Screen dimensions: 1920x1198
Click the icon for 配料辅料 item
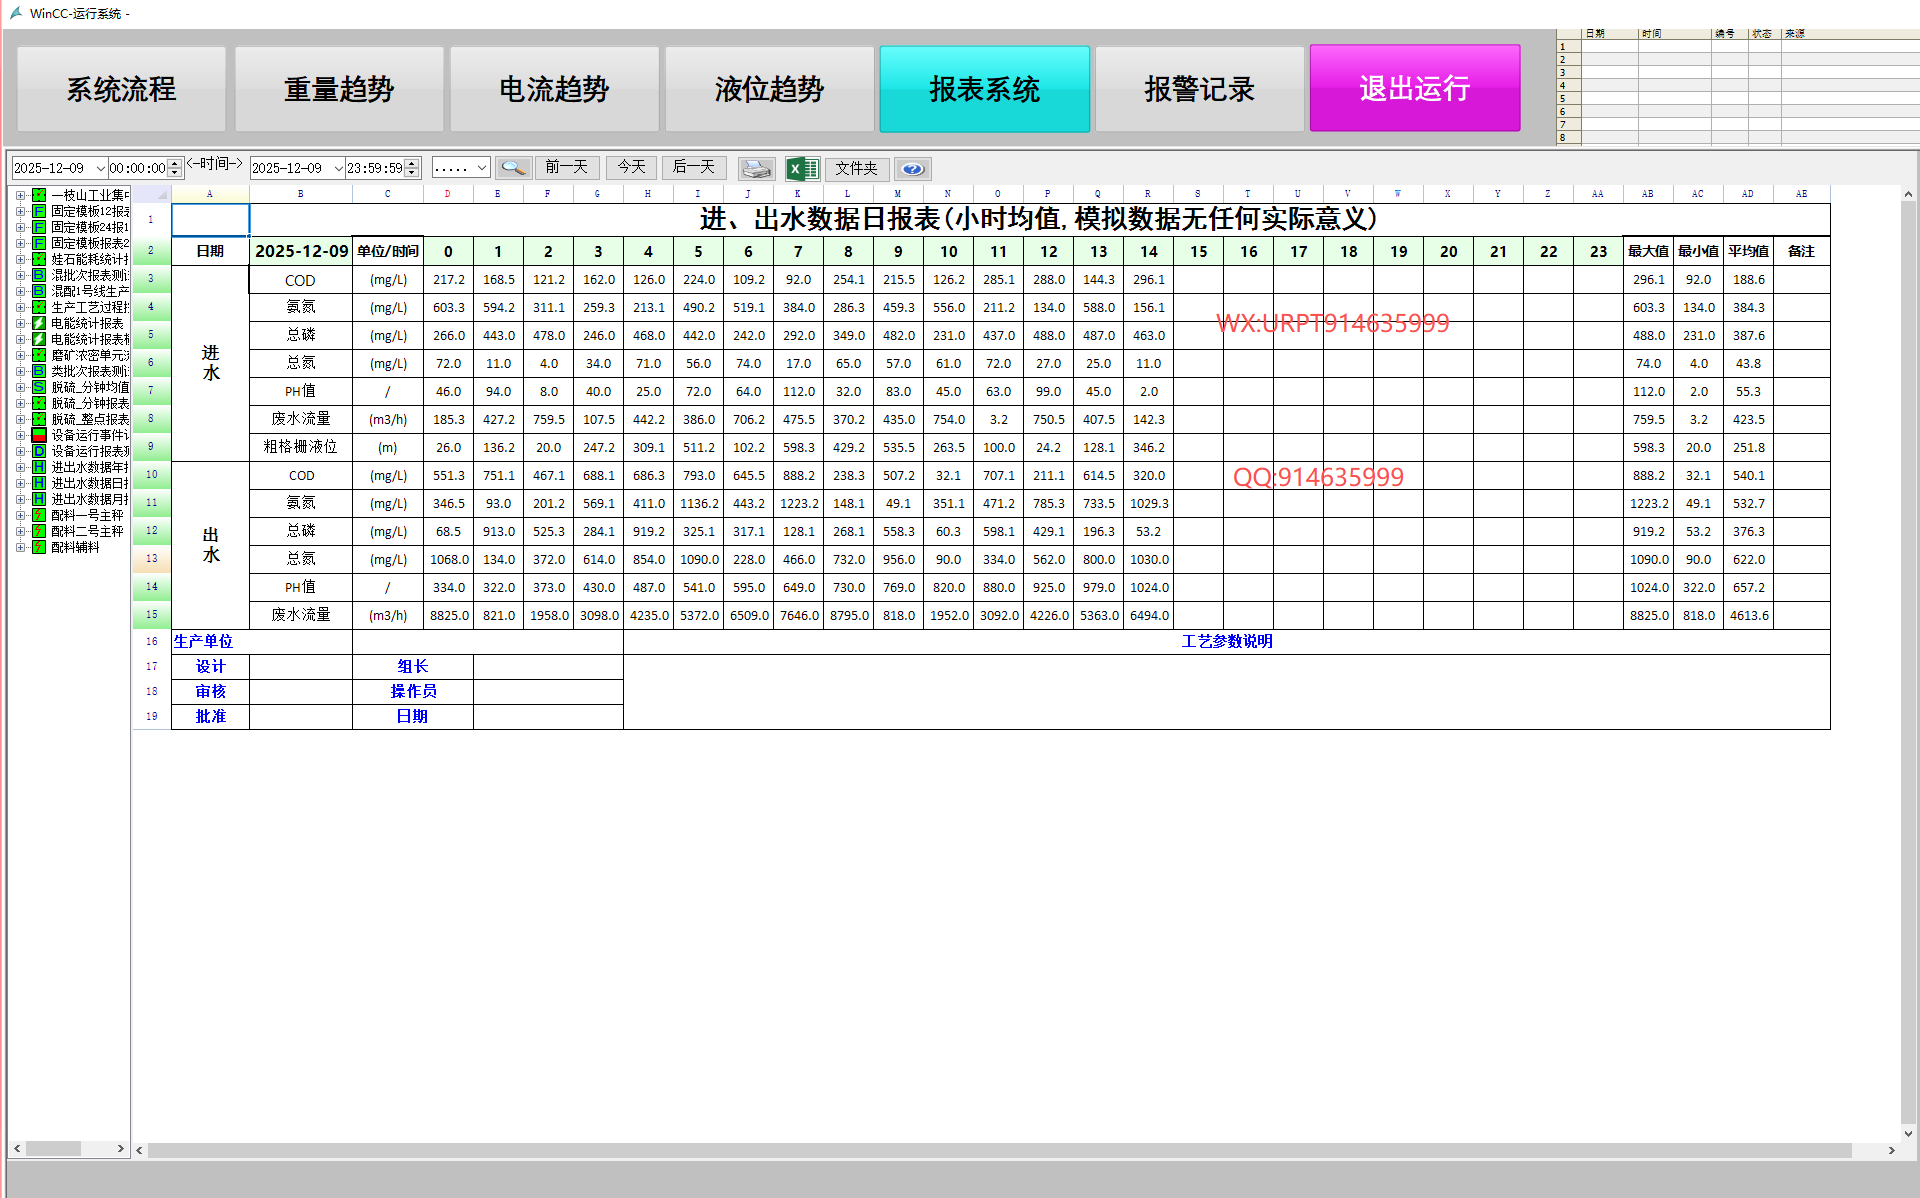39,547
